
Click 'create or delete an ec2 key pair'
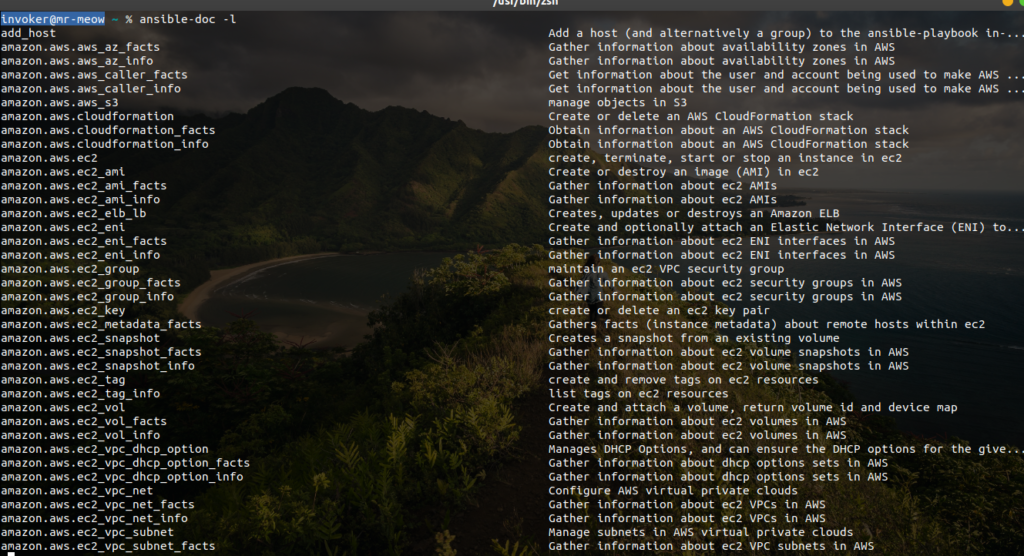pyautogui.click(x=659, y=310)
